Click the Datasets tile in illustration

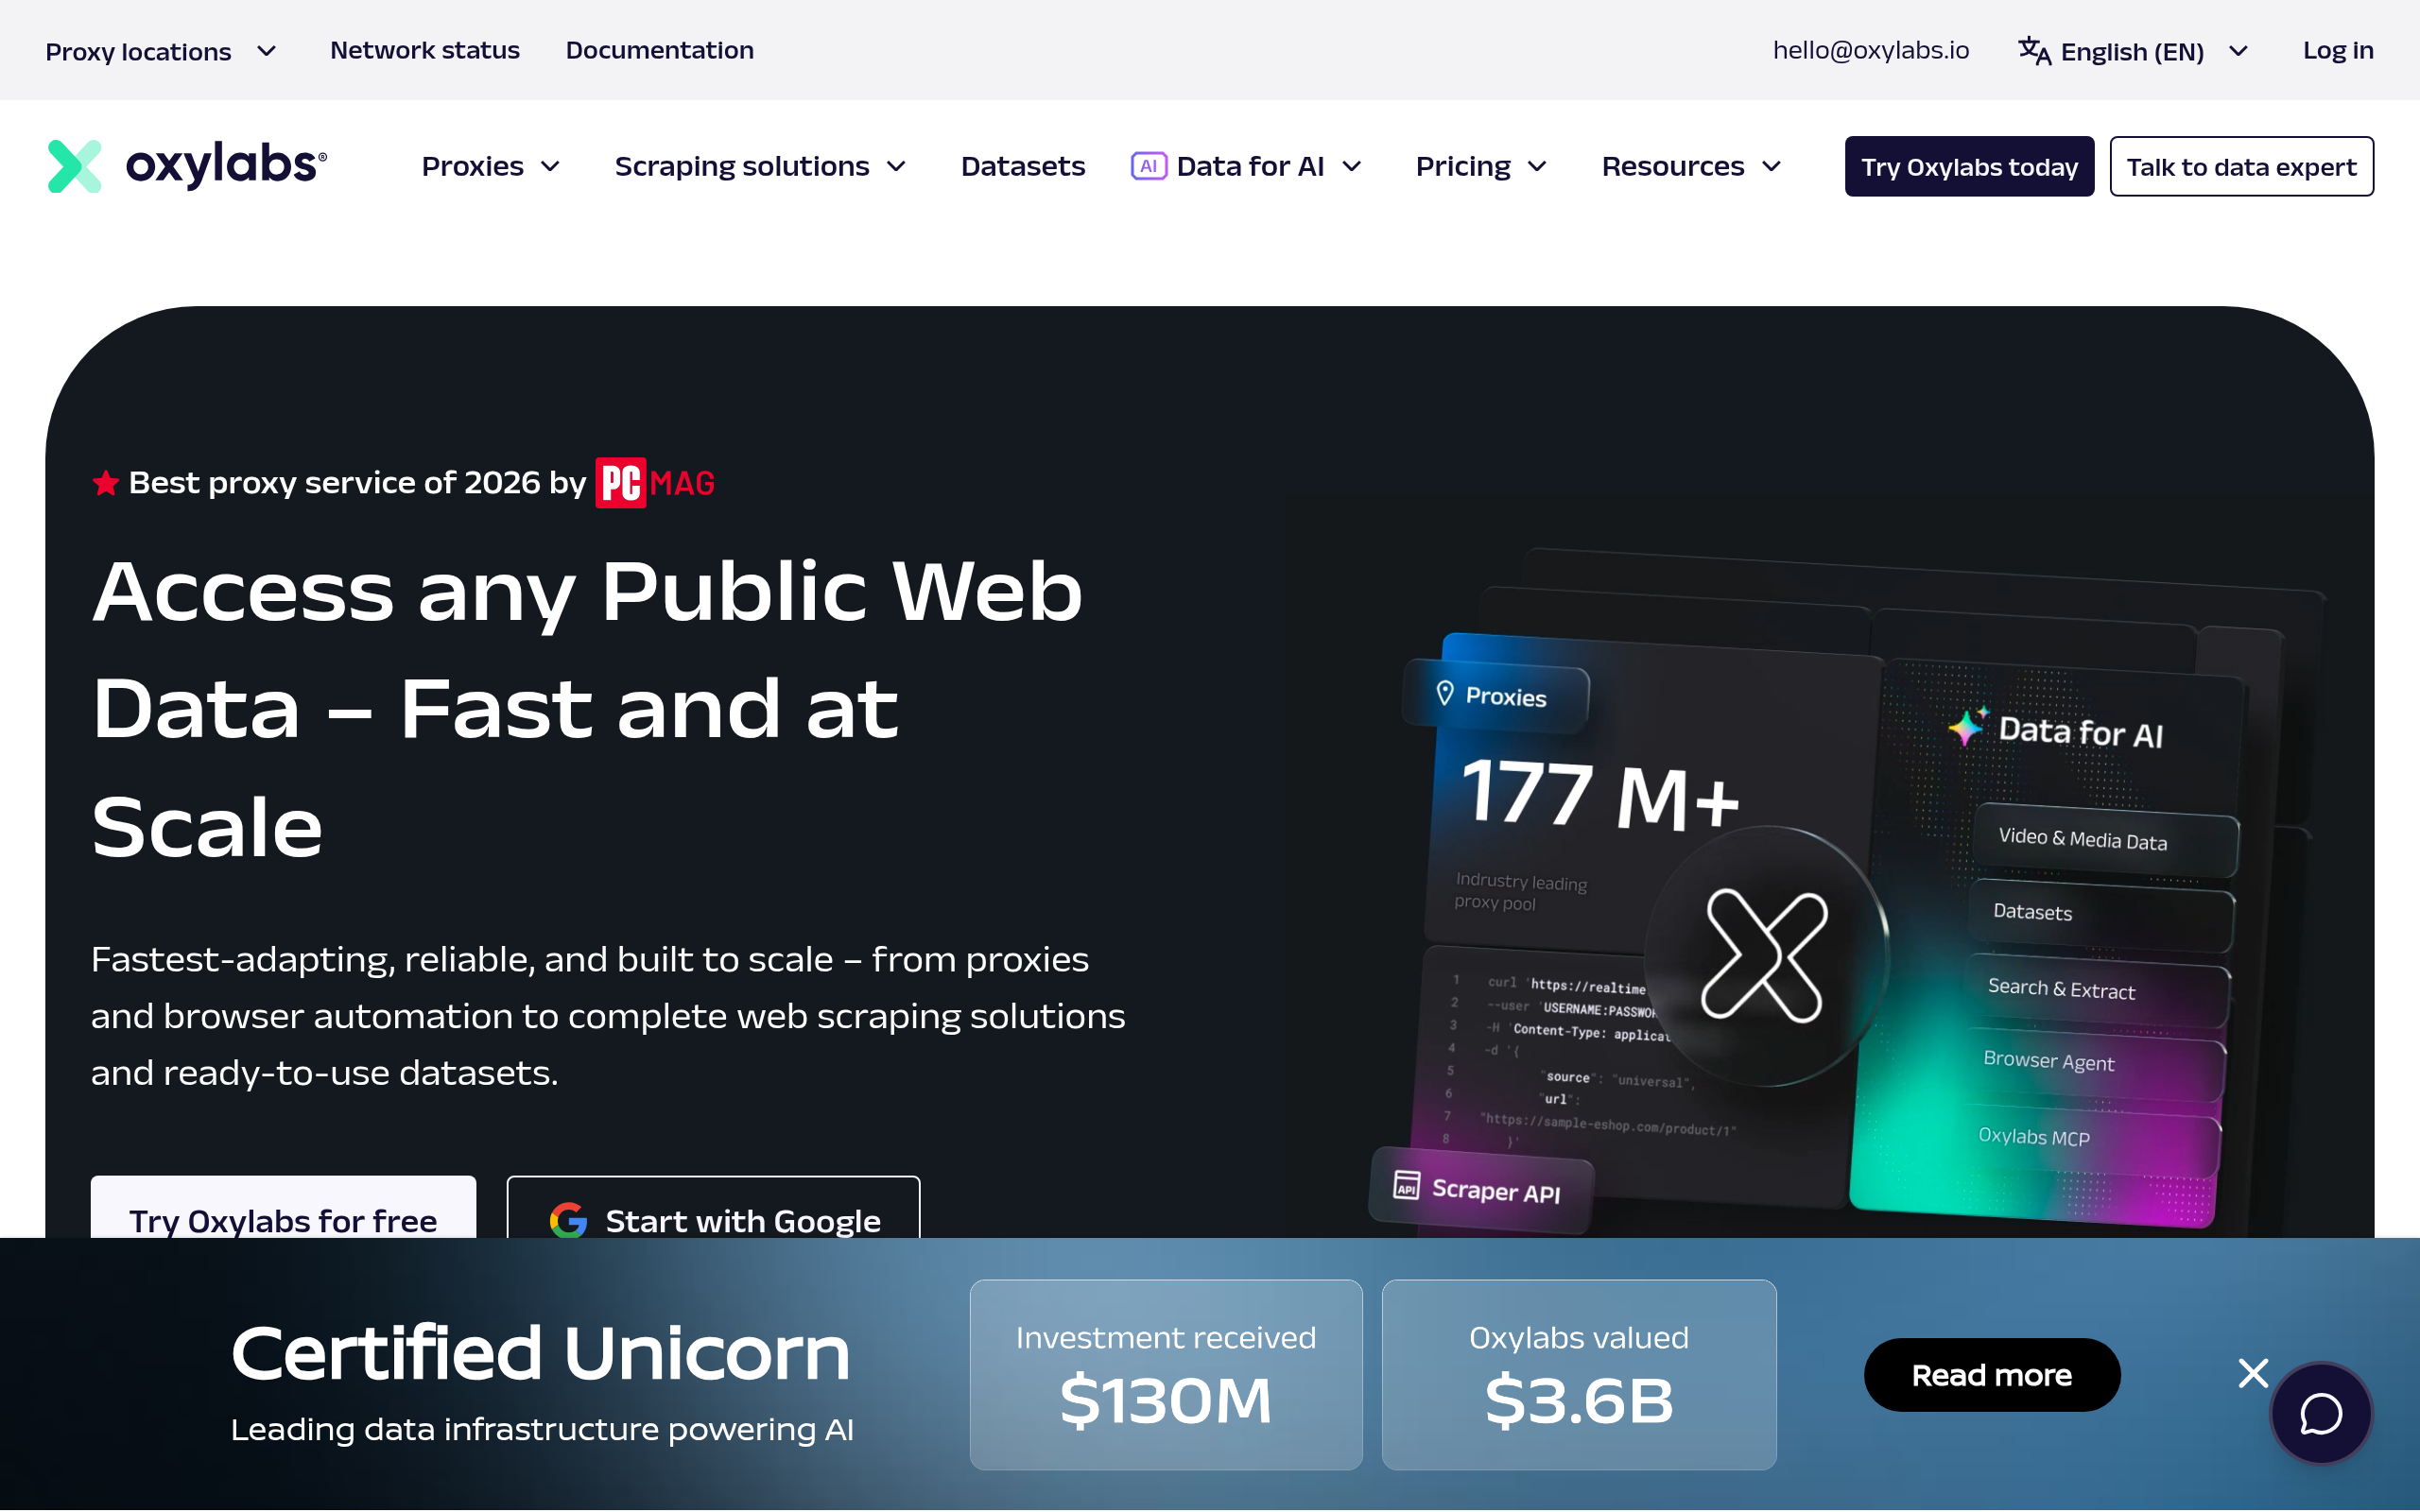(2101, 915)
